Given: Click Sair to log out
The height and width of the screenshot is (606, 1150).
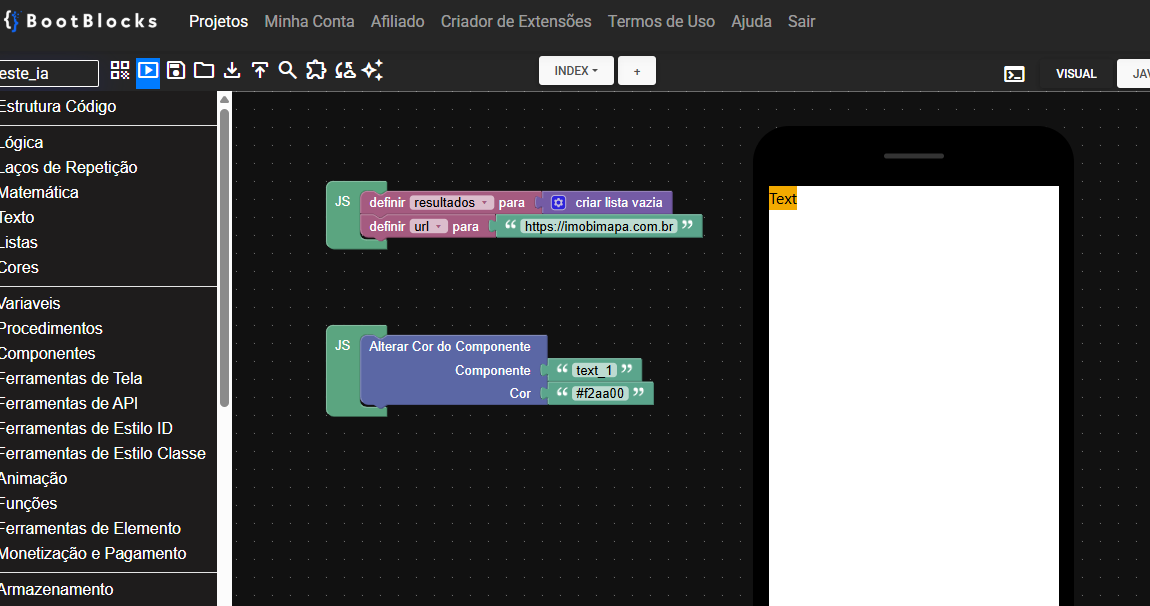Looking at the screenshot, I should pyautogui.click(x=802, y=21).
